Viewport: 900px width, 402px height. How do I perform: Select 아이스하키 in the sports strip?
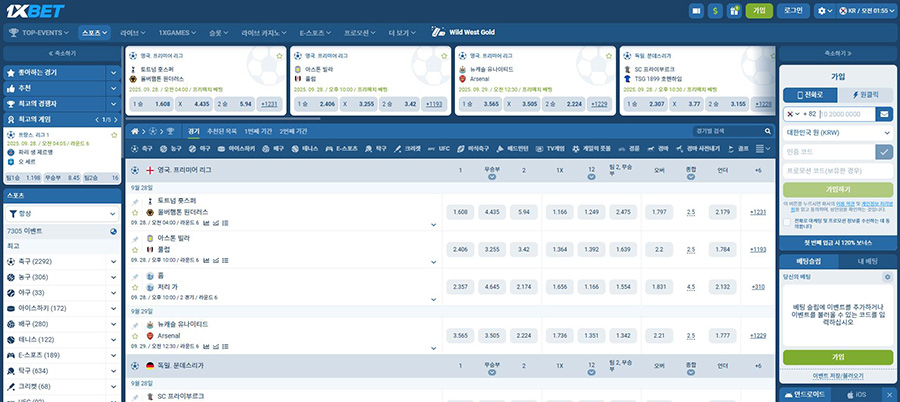pyautogui.click(x=236, y=149)
